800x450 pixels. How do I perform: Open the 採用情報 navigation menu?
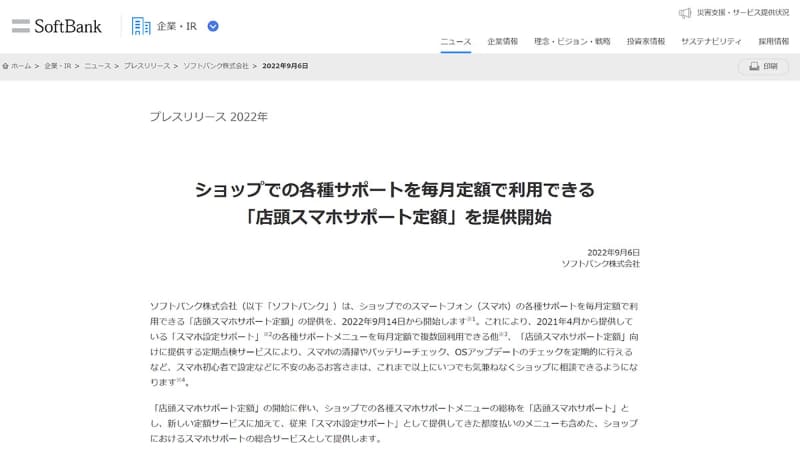[x=773, y=41]
